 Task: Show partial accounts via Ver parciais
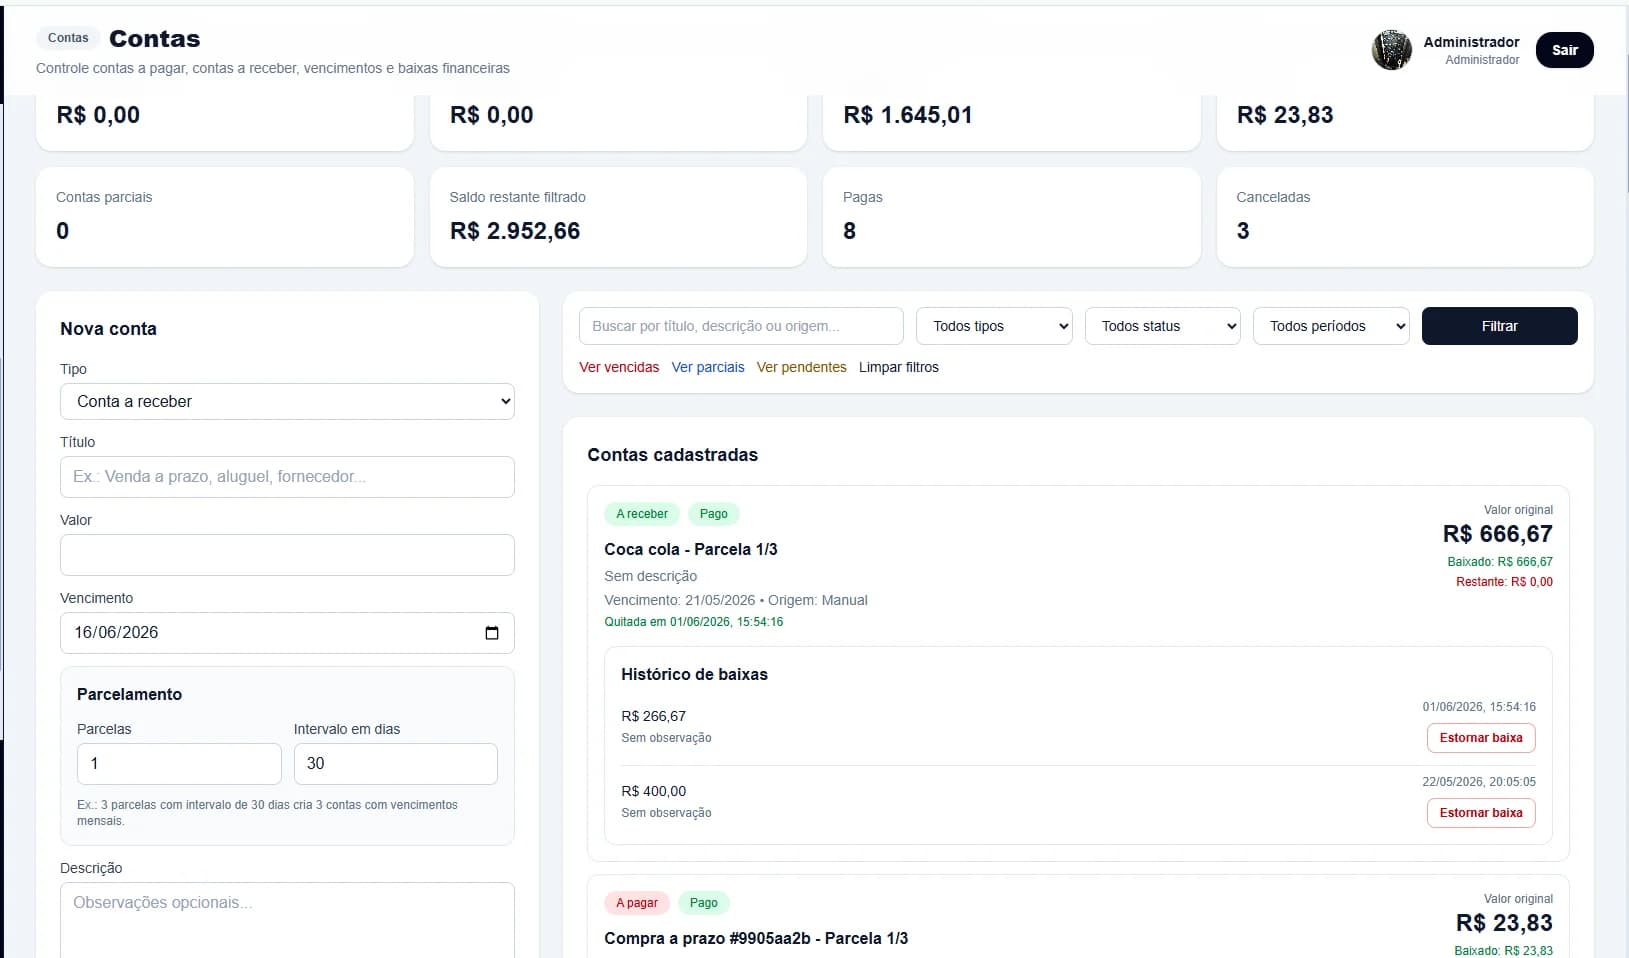pyautogui.click(x=708, y=367)
